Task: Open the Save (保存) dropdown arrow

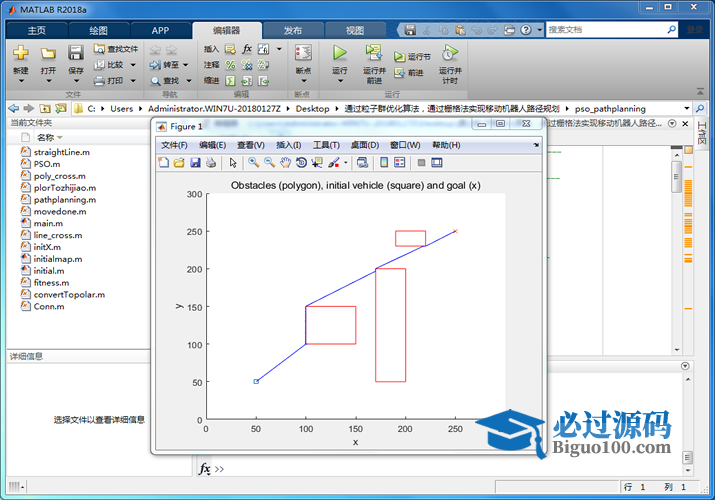Action: 76,81
